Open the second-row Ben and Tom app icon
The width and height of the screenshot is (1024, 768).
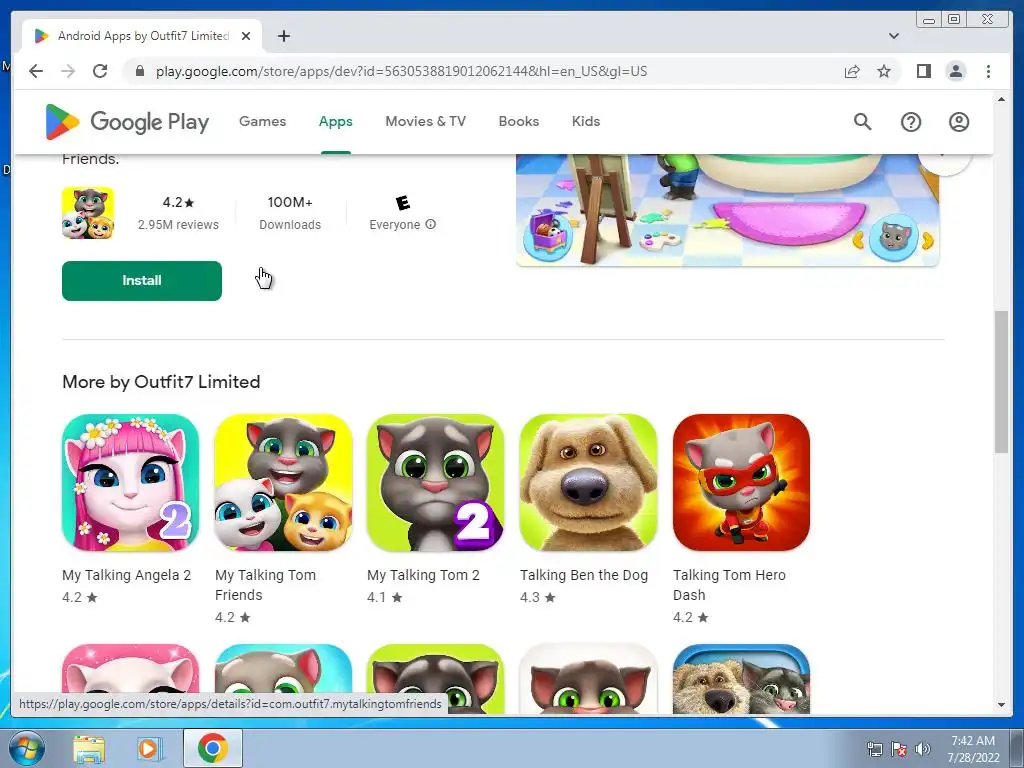tap(741, 679)
